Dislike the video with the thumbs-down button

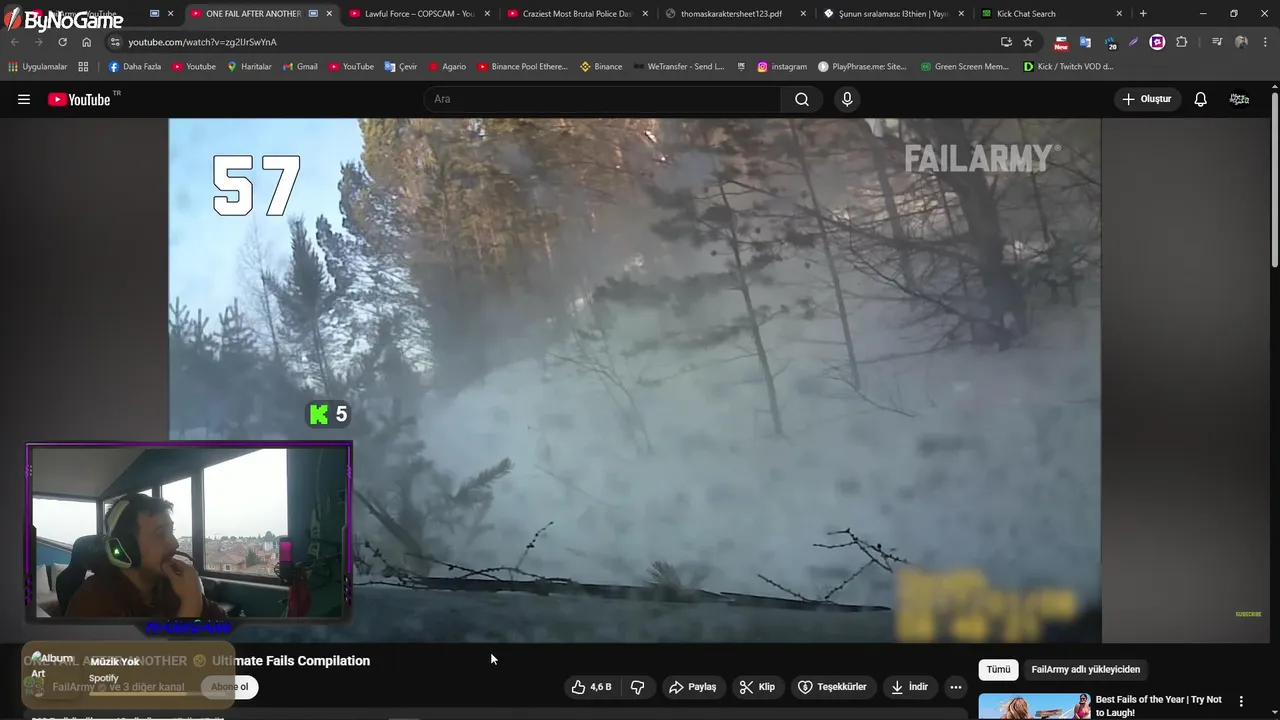pos(637,687)
